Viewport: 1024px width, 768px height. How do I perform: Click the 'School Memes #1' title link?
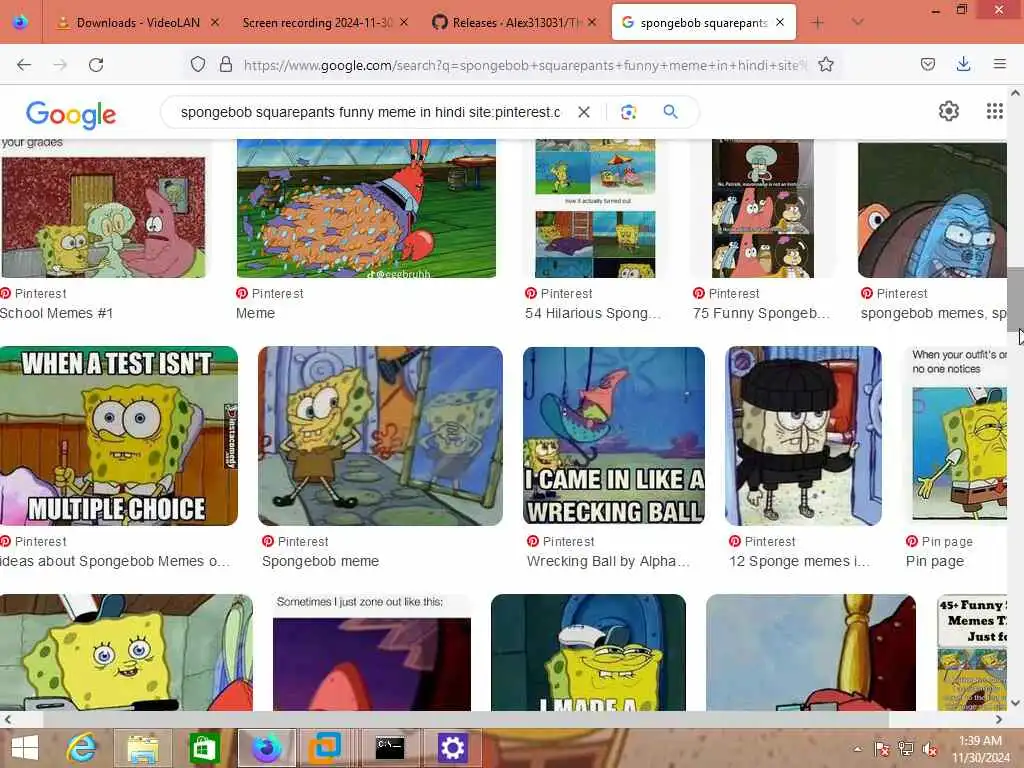[x=57, y=313]
